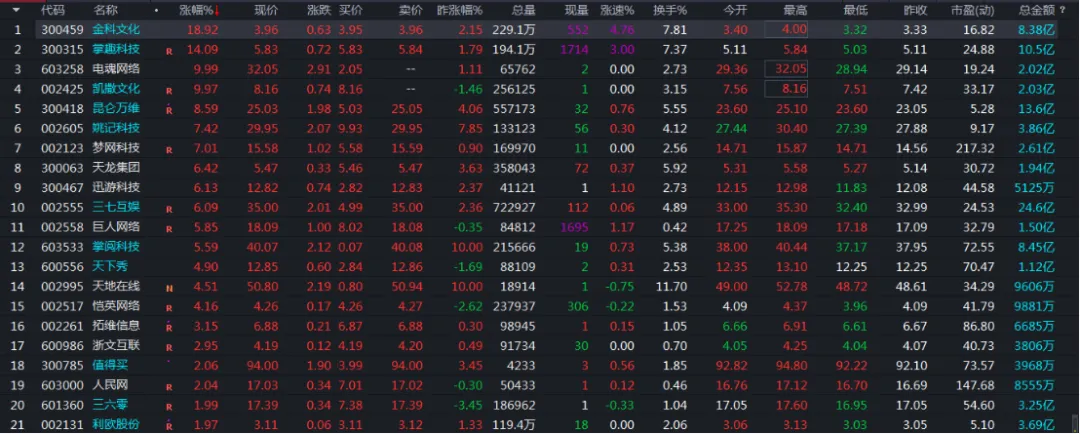Select stock 金科文化 in the name column
The height and width of the screenshot is (434, 1080).
click(116, 30)
